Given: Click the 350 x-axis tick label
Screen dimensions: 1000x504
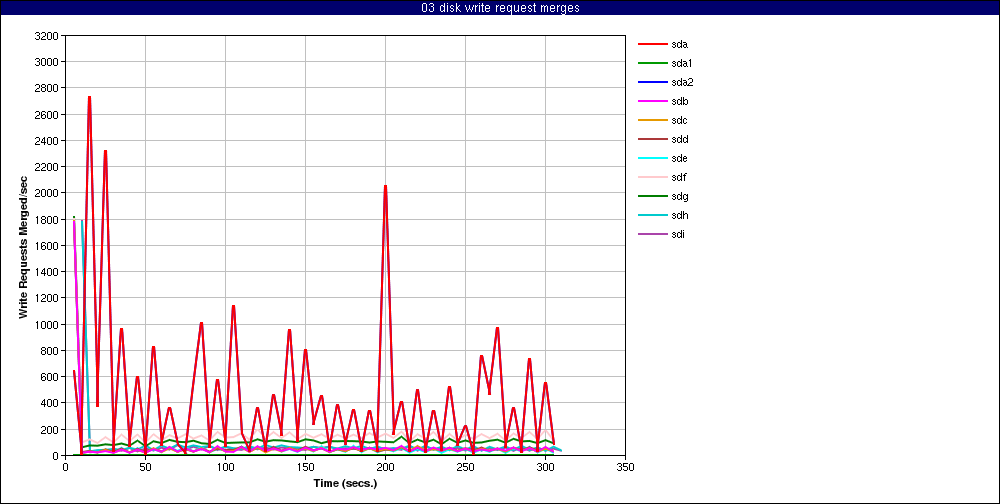Looking at the screenshot, I should pyautogui.click(x=626, y=467).
